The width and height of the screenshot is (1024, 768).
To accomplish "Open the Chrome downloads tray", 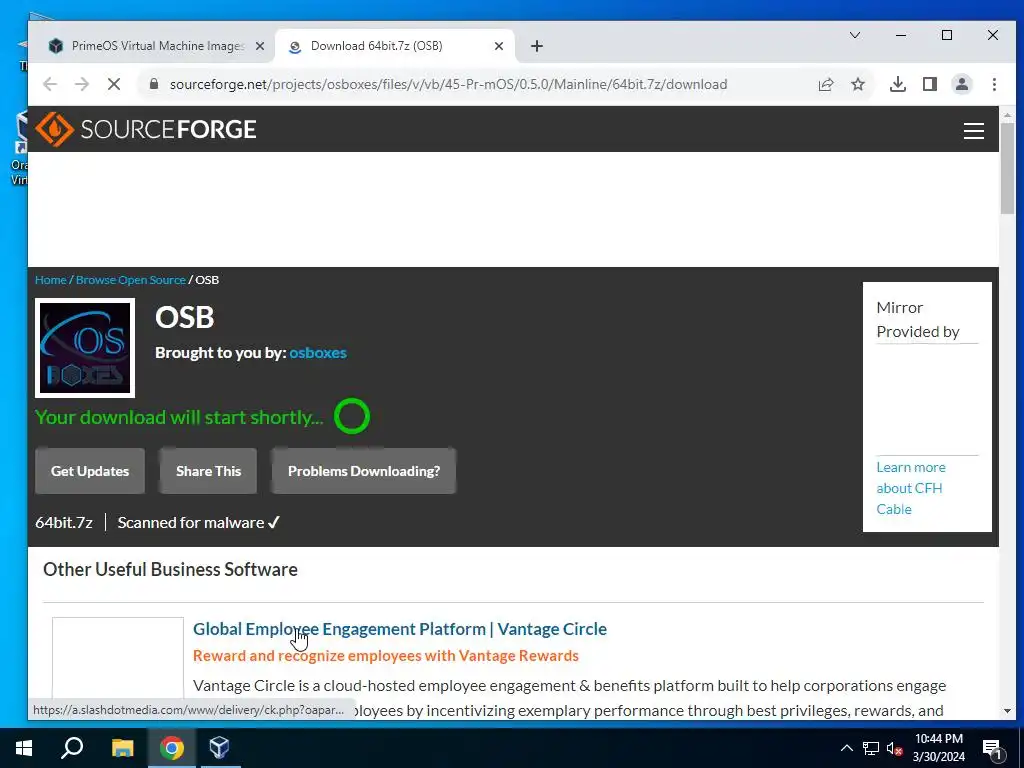I will [898, 84].
